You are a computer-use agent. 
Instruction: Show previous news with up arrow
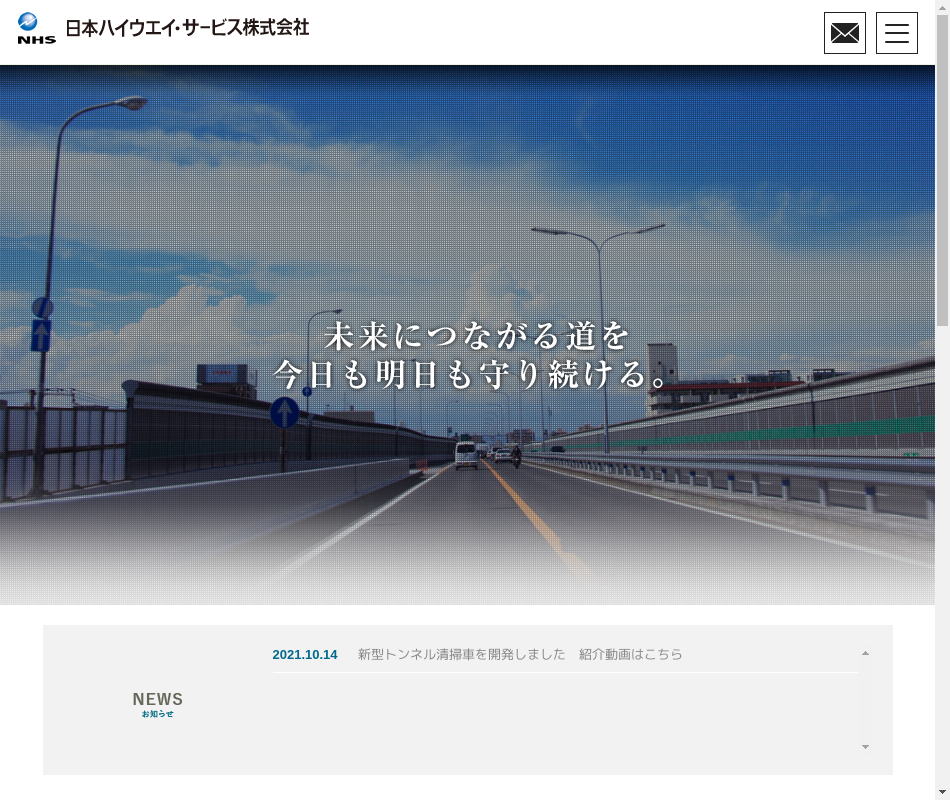[865, 653]
